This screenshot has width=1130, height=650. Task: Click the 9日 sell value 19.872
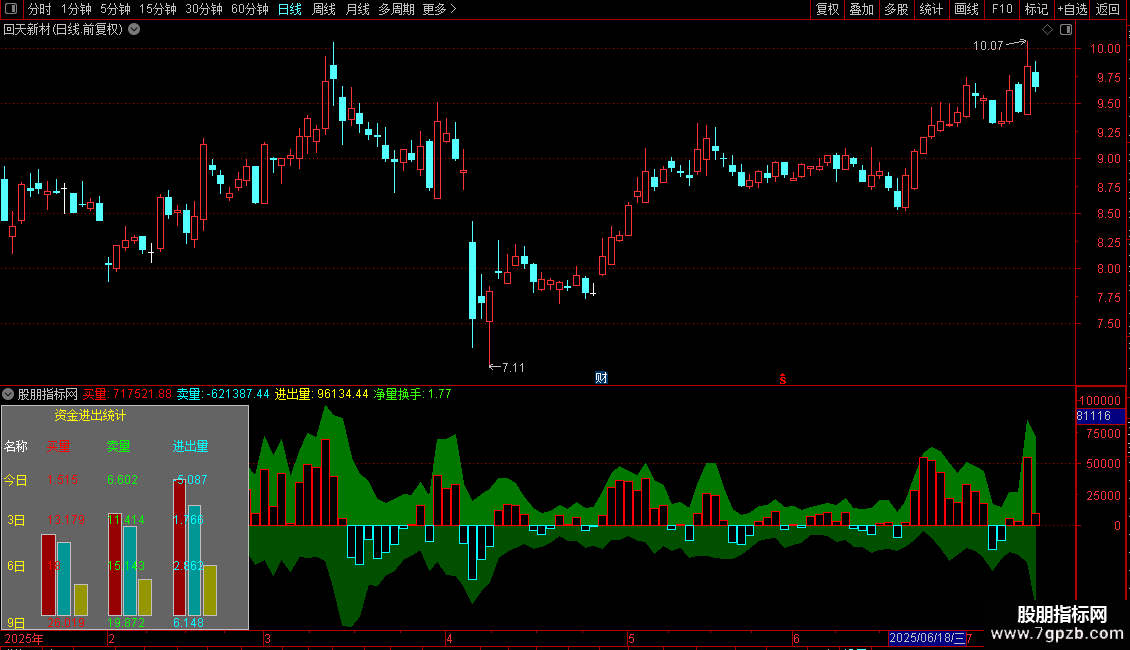pos(126,623)
